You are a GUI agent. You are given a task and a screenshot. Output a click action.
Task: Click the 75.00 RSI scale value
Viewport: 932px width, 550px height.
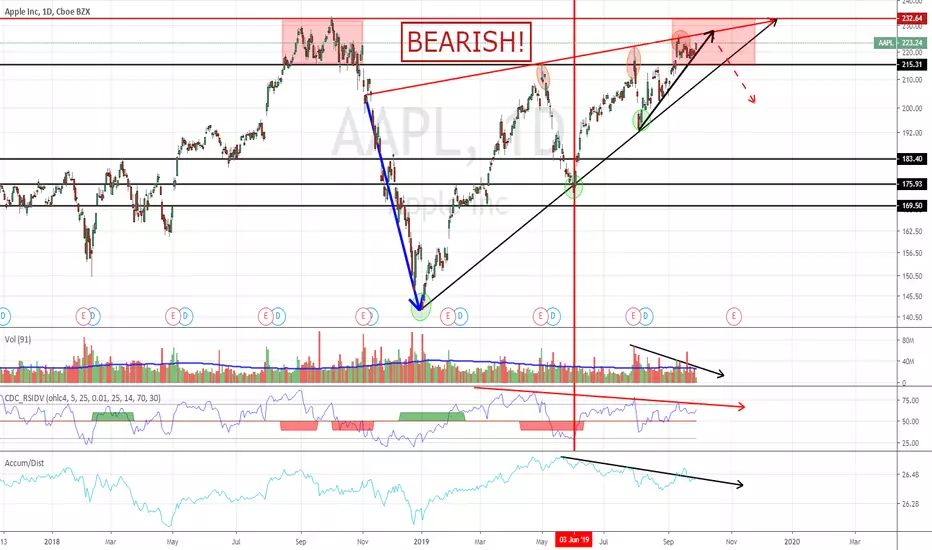click(x=911, y=401)
